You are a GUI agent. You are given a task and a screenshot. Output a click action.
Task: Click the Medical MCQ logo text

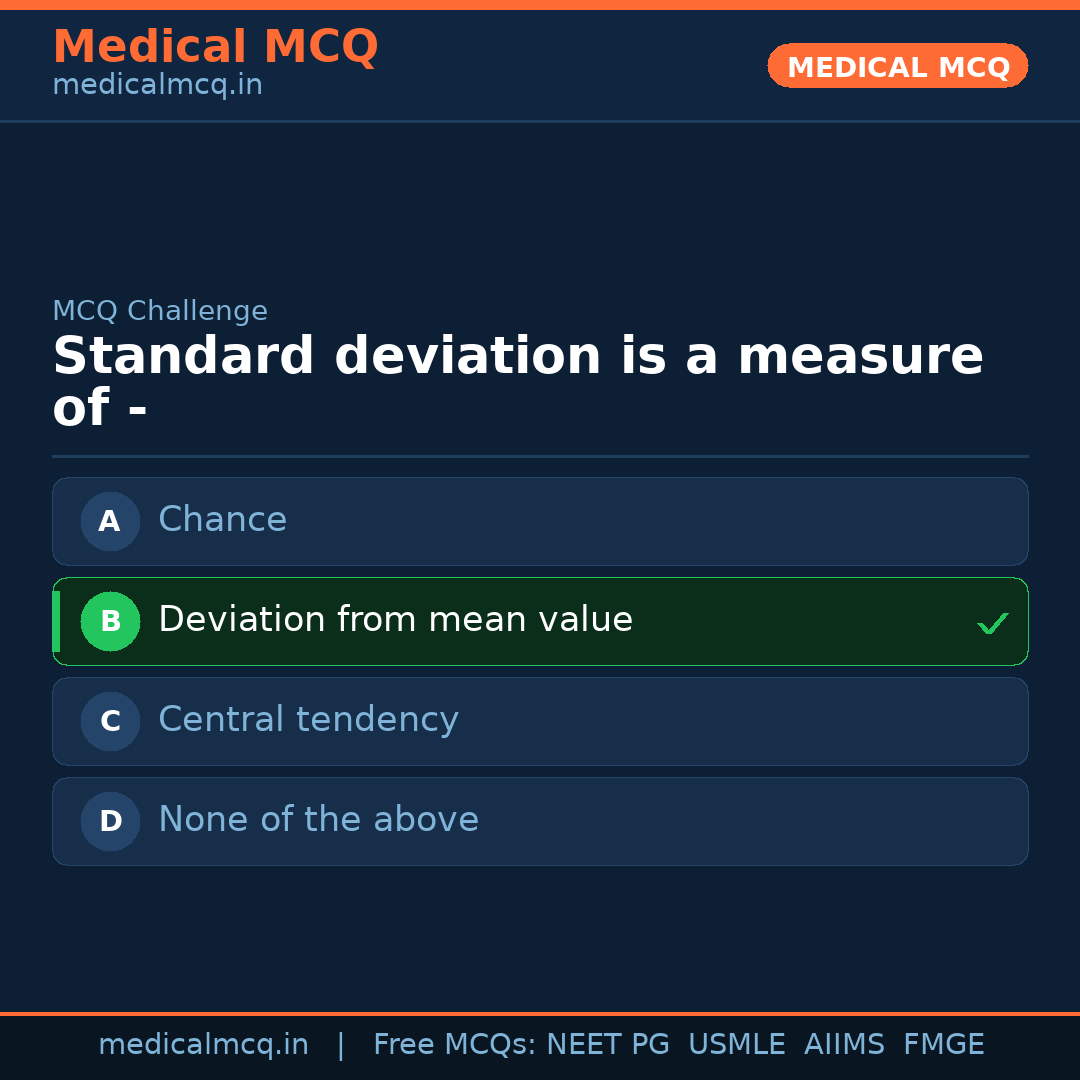point(215,47)
